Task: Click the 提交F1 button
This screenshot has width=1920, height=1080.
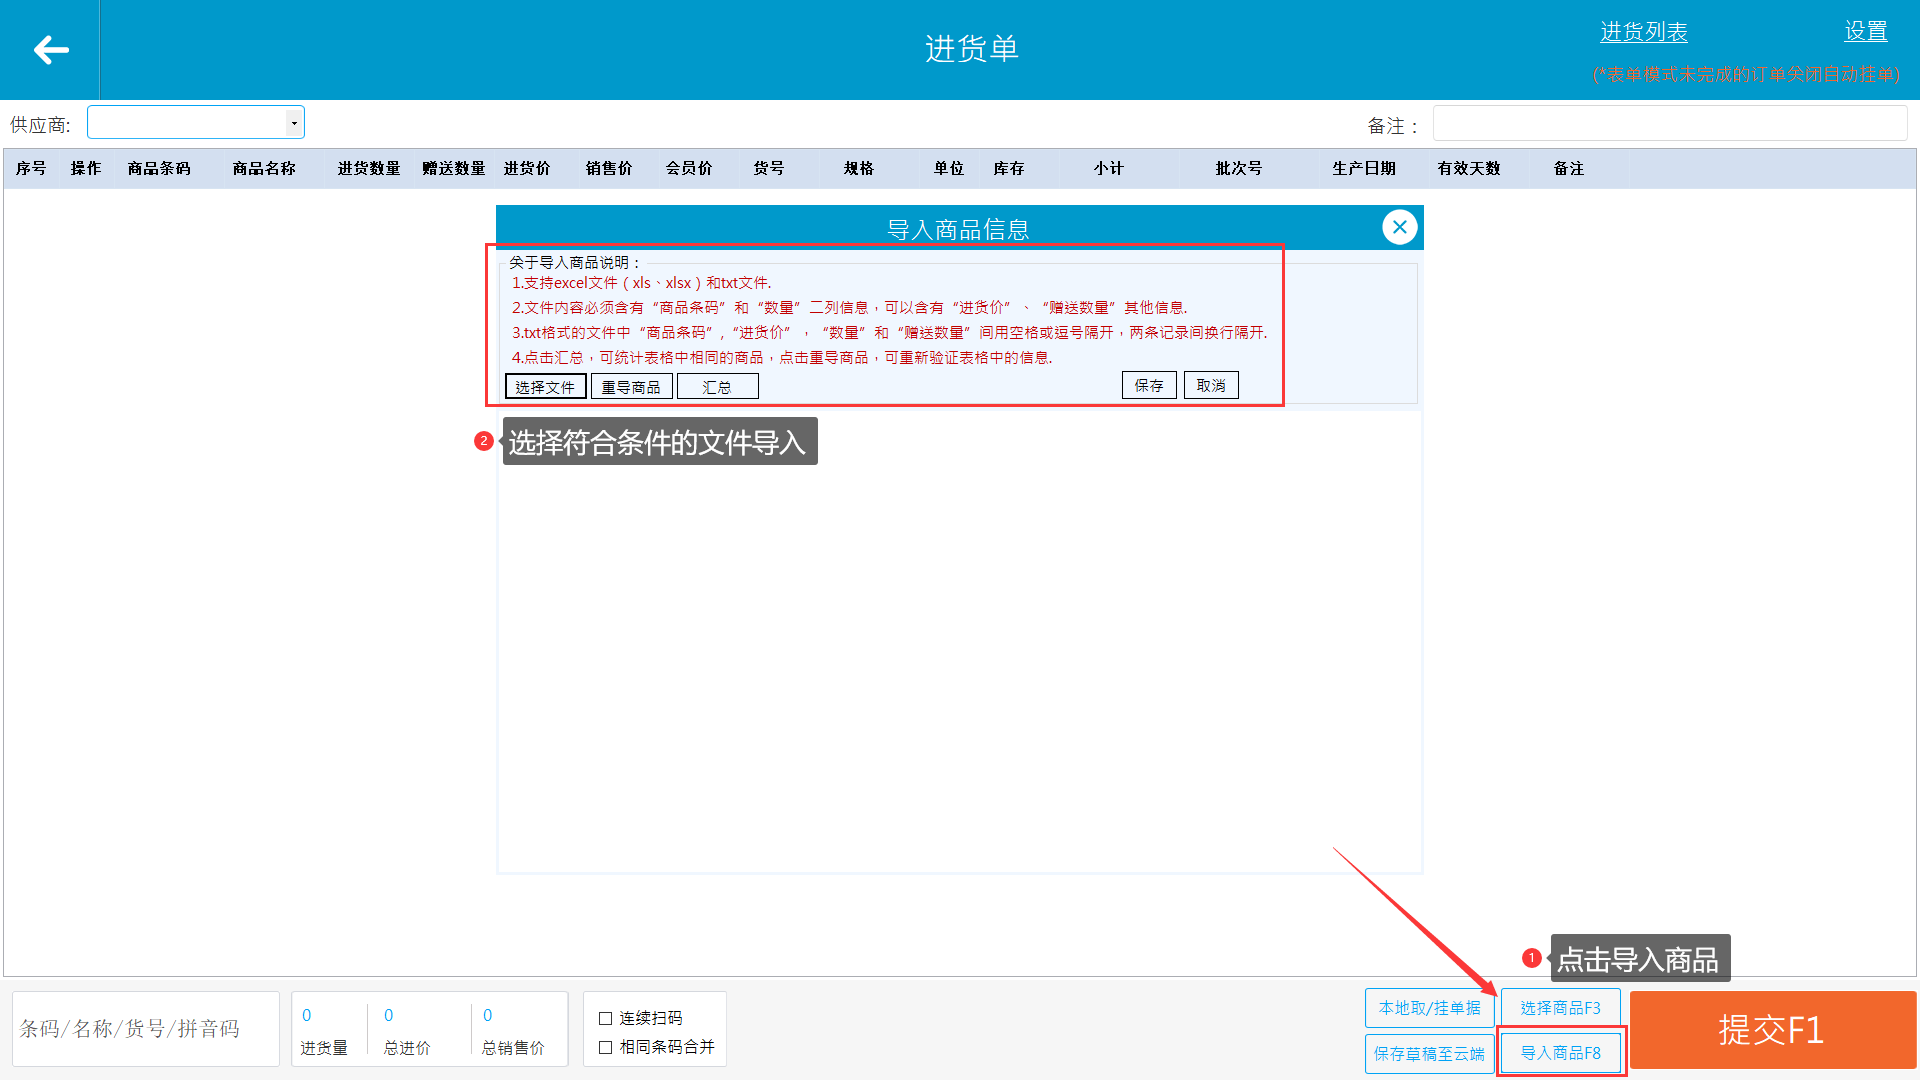Action: [1772, 1030]
